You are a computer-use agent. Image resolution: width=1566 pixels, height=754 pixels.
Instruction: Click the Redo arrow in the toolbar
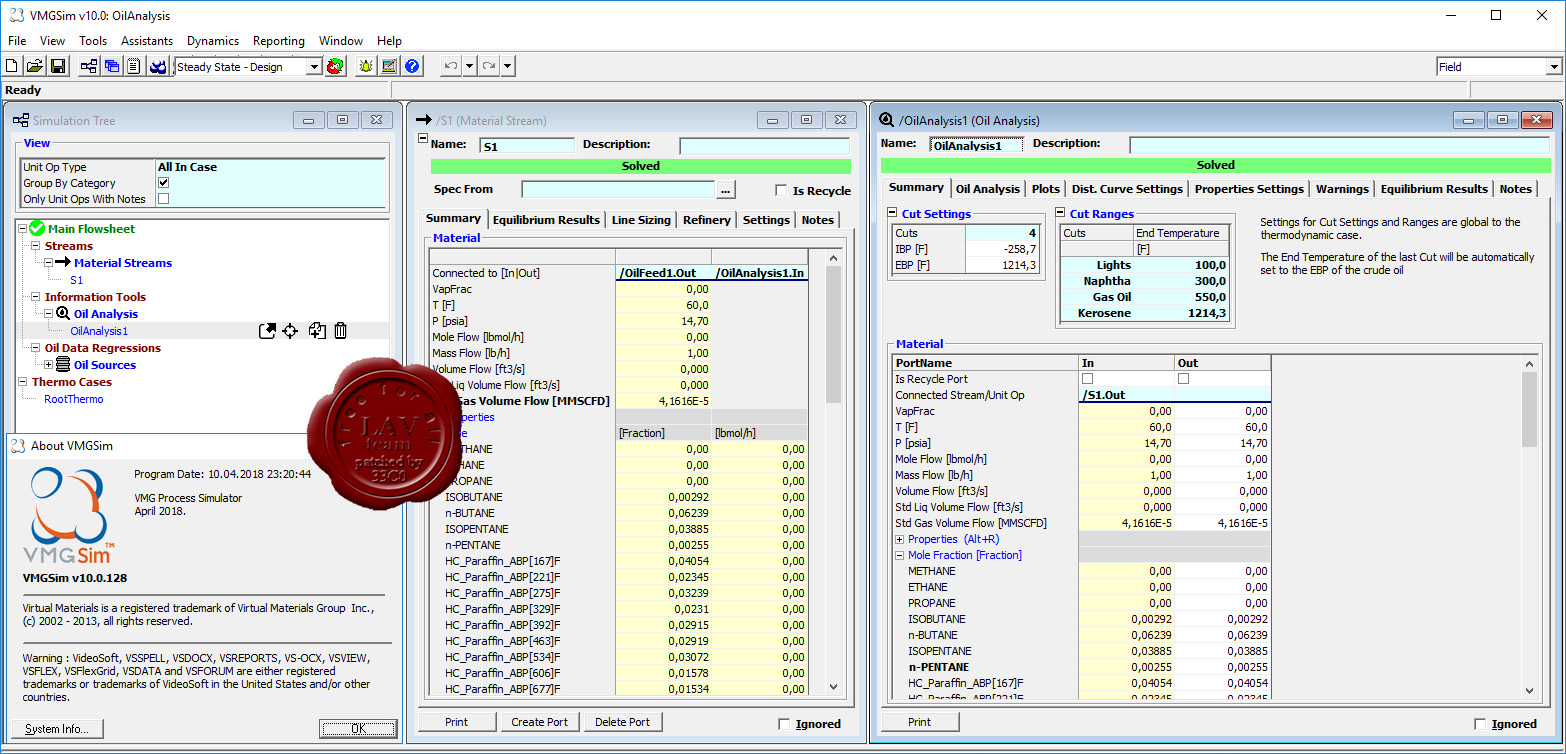tap(489, 66)
